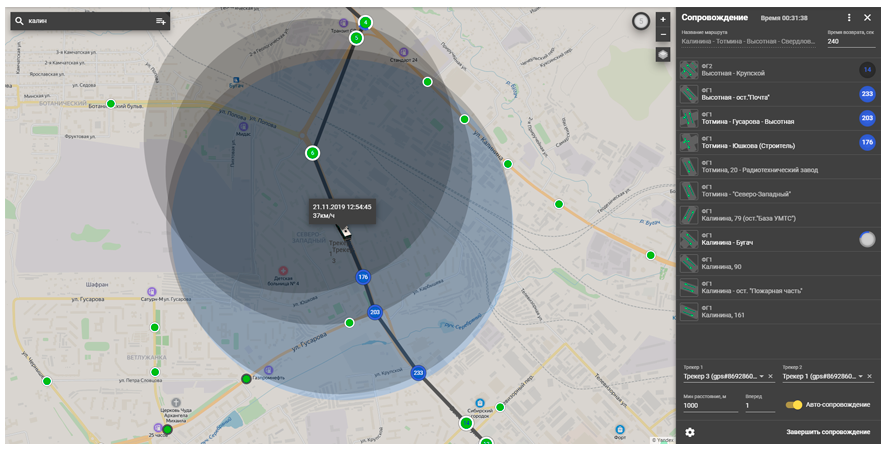The image size is (885, 450).
Task: Click the toggle circle on Калинина - Бугач
Action: (867, 240)
